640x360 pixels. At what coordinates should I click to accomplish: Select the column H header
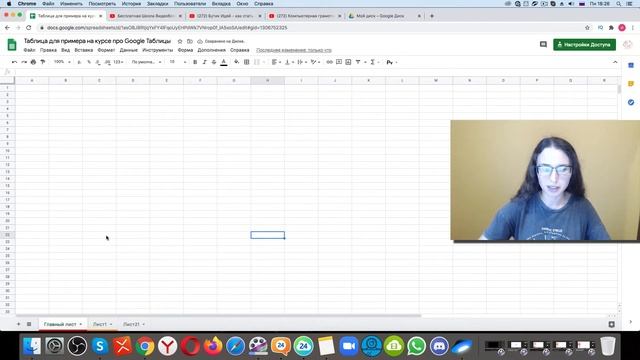tap(268, 80)
